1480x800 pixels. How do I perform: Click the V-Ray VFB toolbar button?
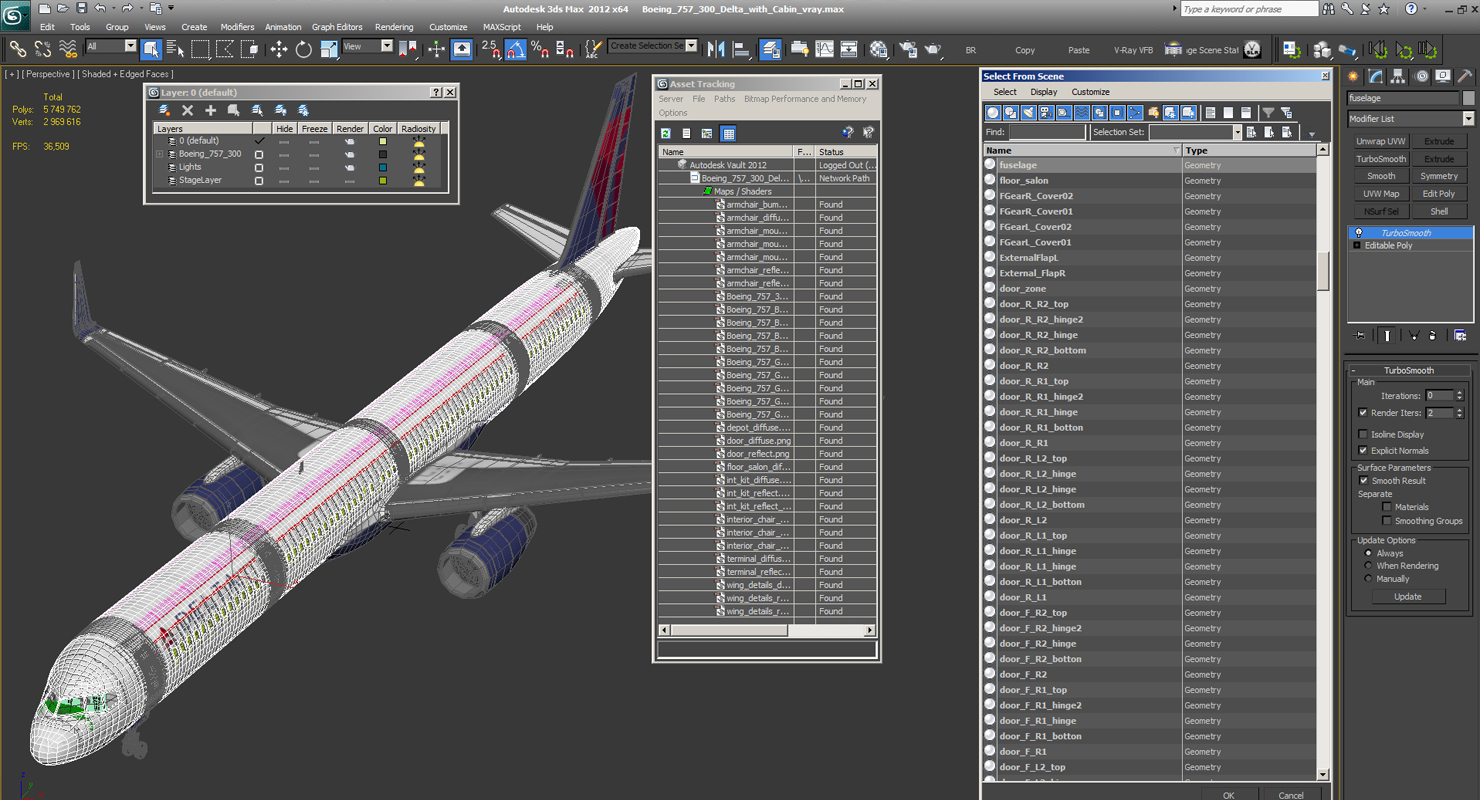(1133, 50)
